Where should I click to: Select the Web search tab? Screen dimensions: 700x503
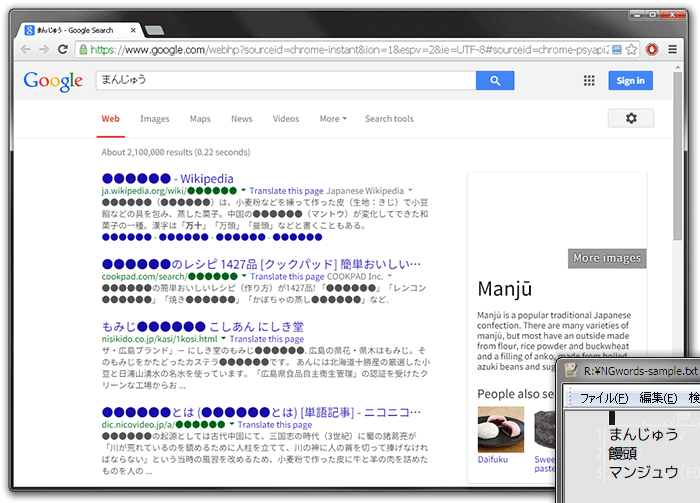tap(110, 119)
